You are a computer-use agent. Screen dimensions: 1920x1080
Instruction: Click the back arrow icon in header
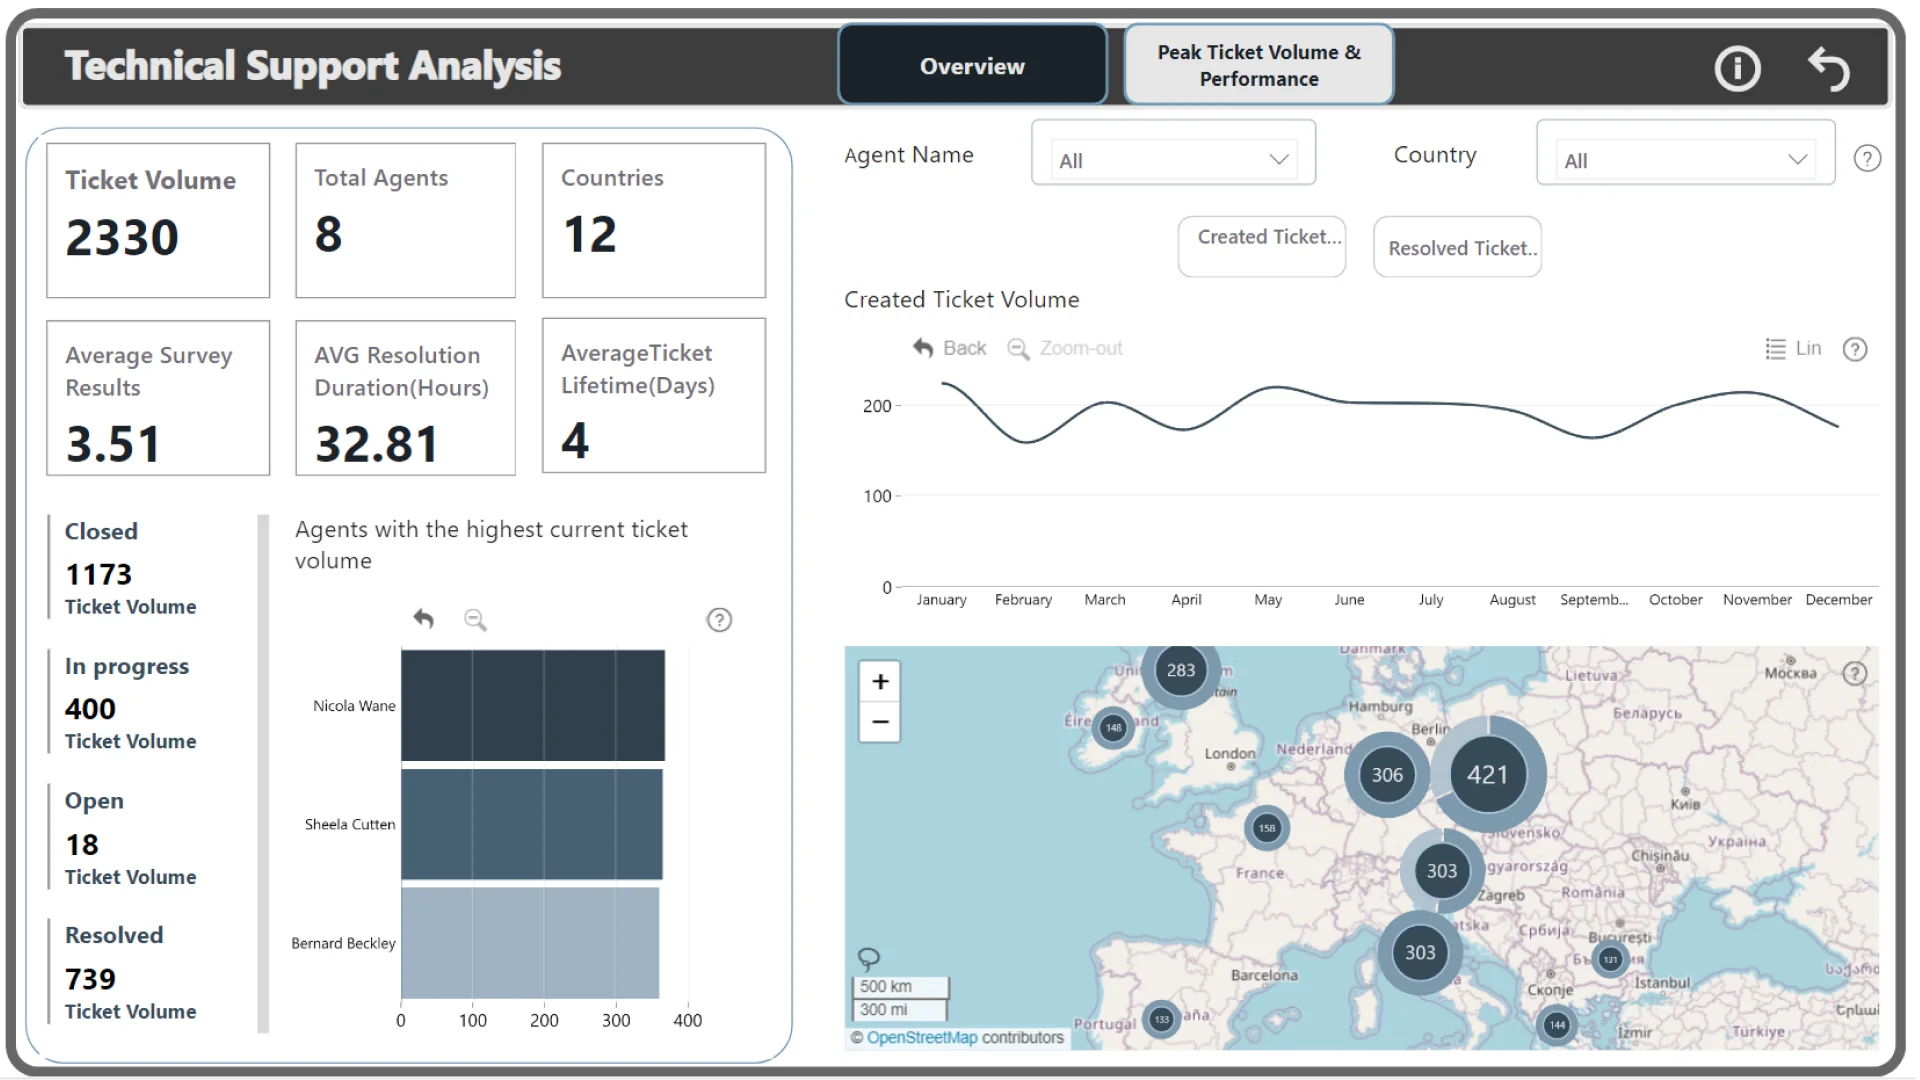pyautogui.click(x=1829, y=68)
